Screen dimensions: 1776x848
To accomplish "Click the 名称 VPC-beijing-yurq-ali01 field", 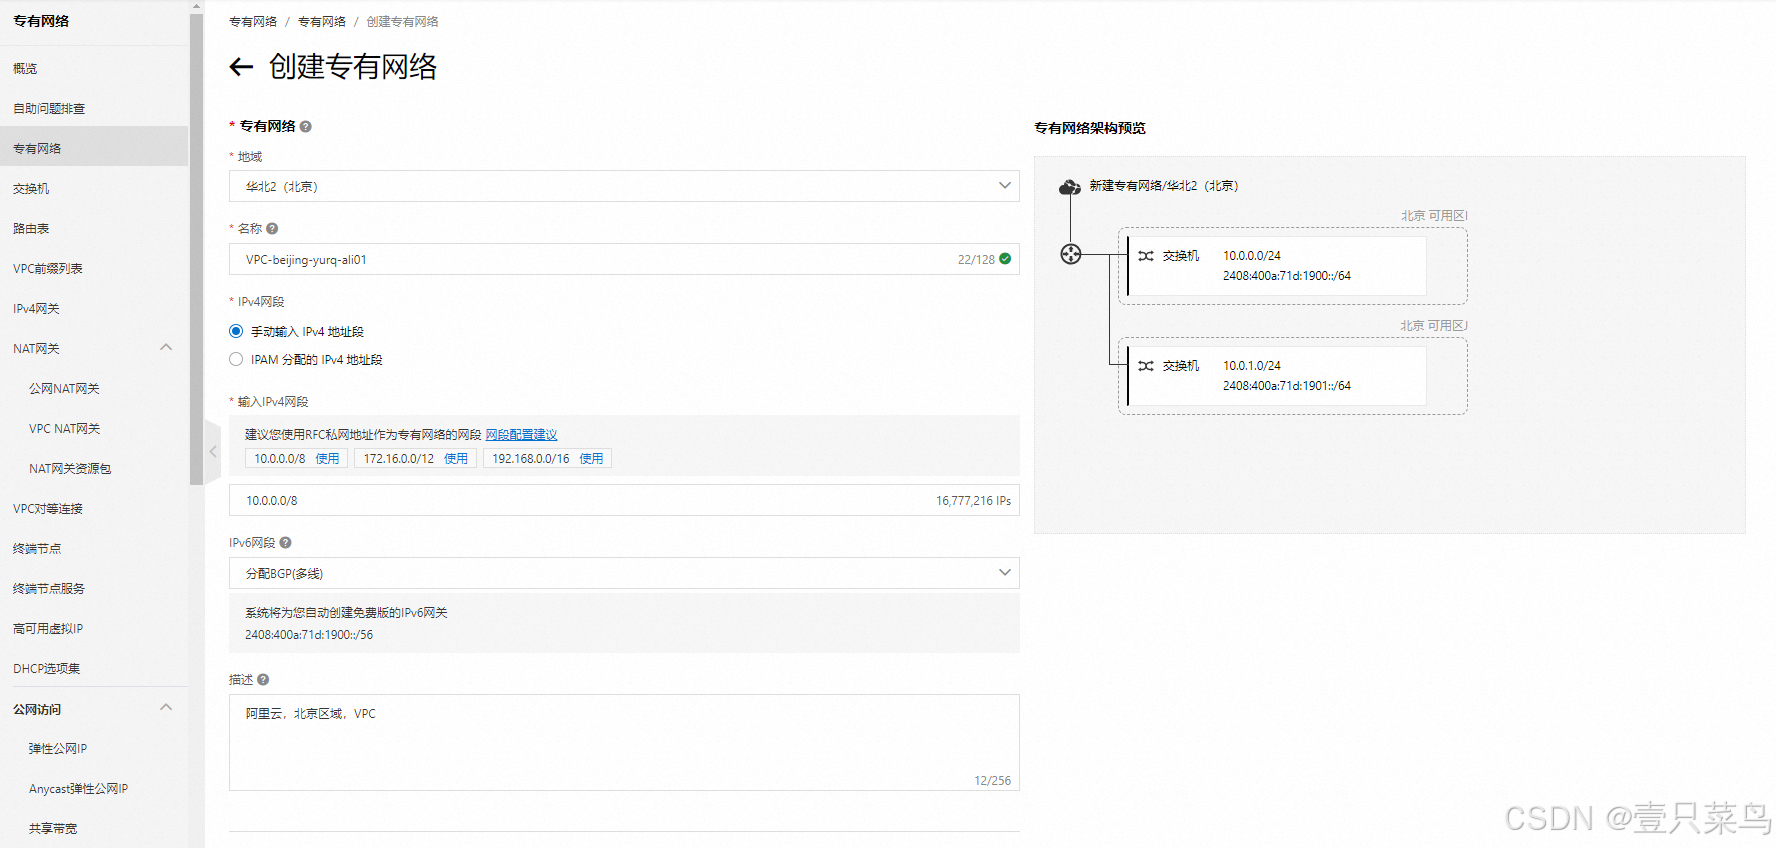I will click(624, 259).
